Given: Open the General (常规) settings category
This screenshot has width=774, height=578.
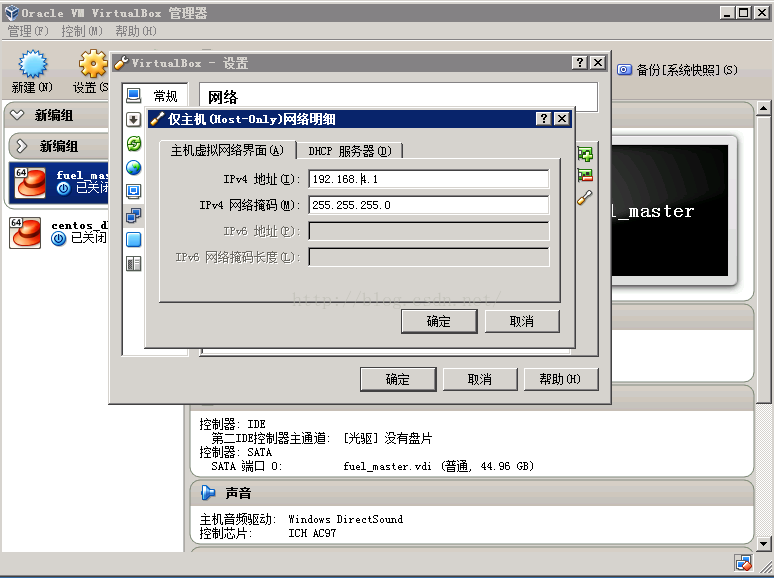Looking at the screenshot, I should (x=155, y=95).
